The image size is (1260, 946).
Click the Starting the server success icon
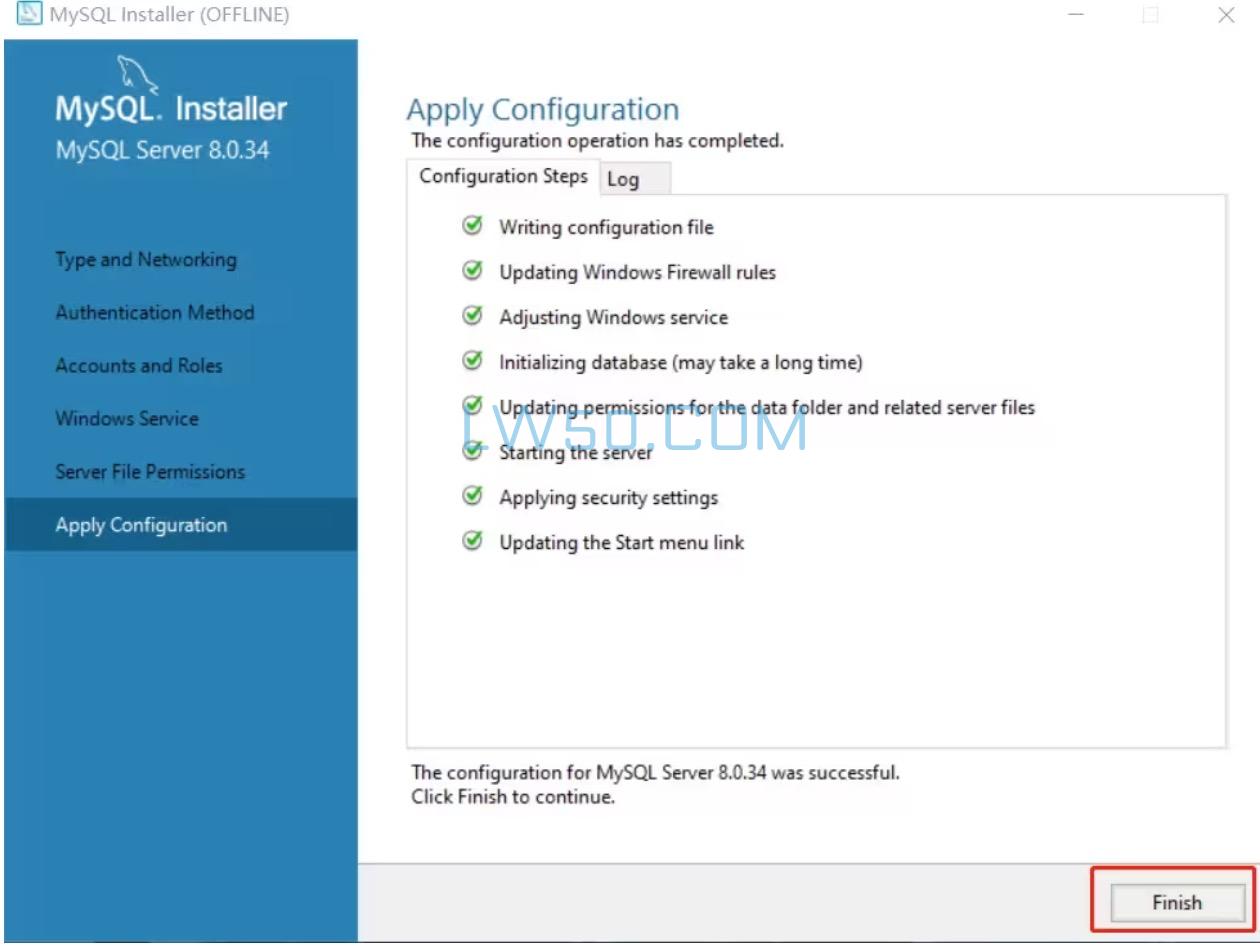[x=471, y=452]
